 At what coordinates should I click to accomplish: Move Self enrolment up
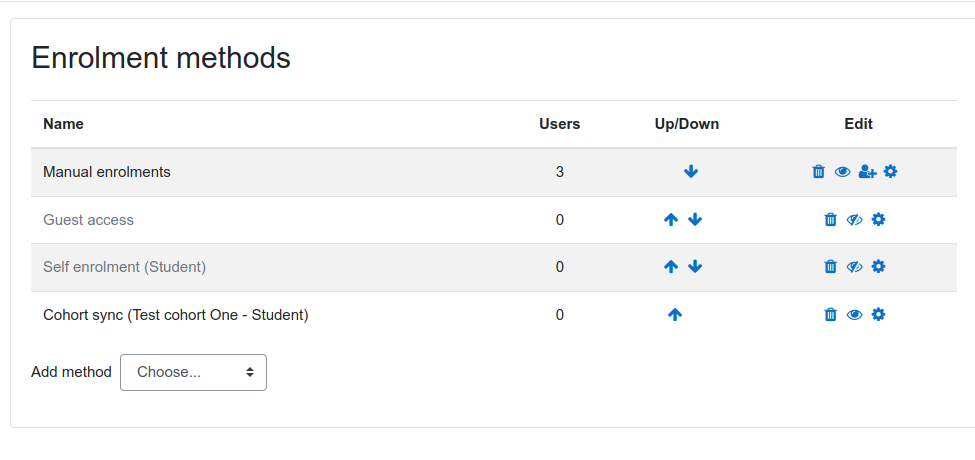(x=670, y=267)
